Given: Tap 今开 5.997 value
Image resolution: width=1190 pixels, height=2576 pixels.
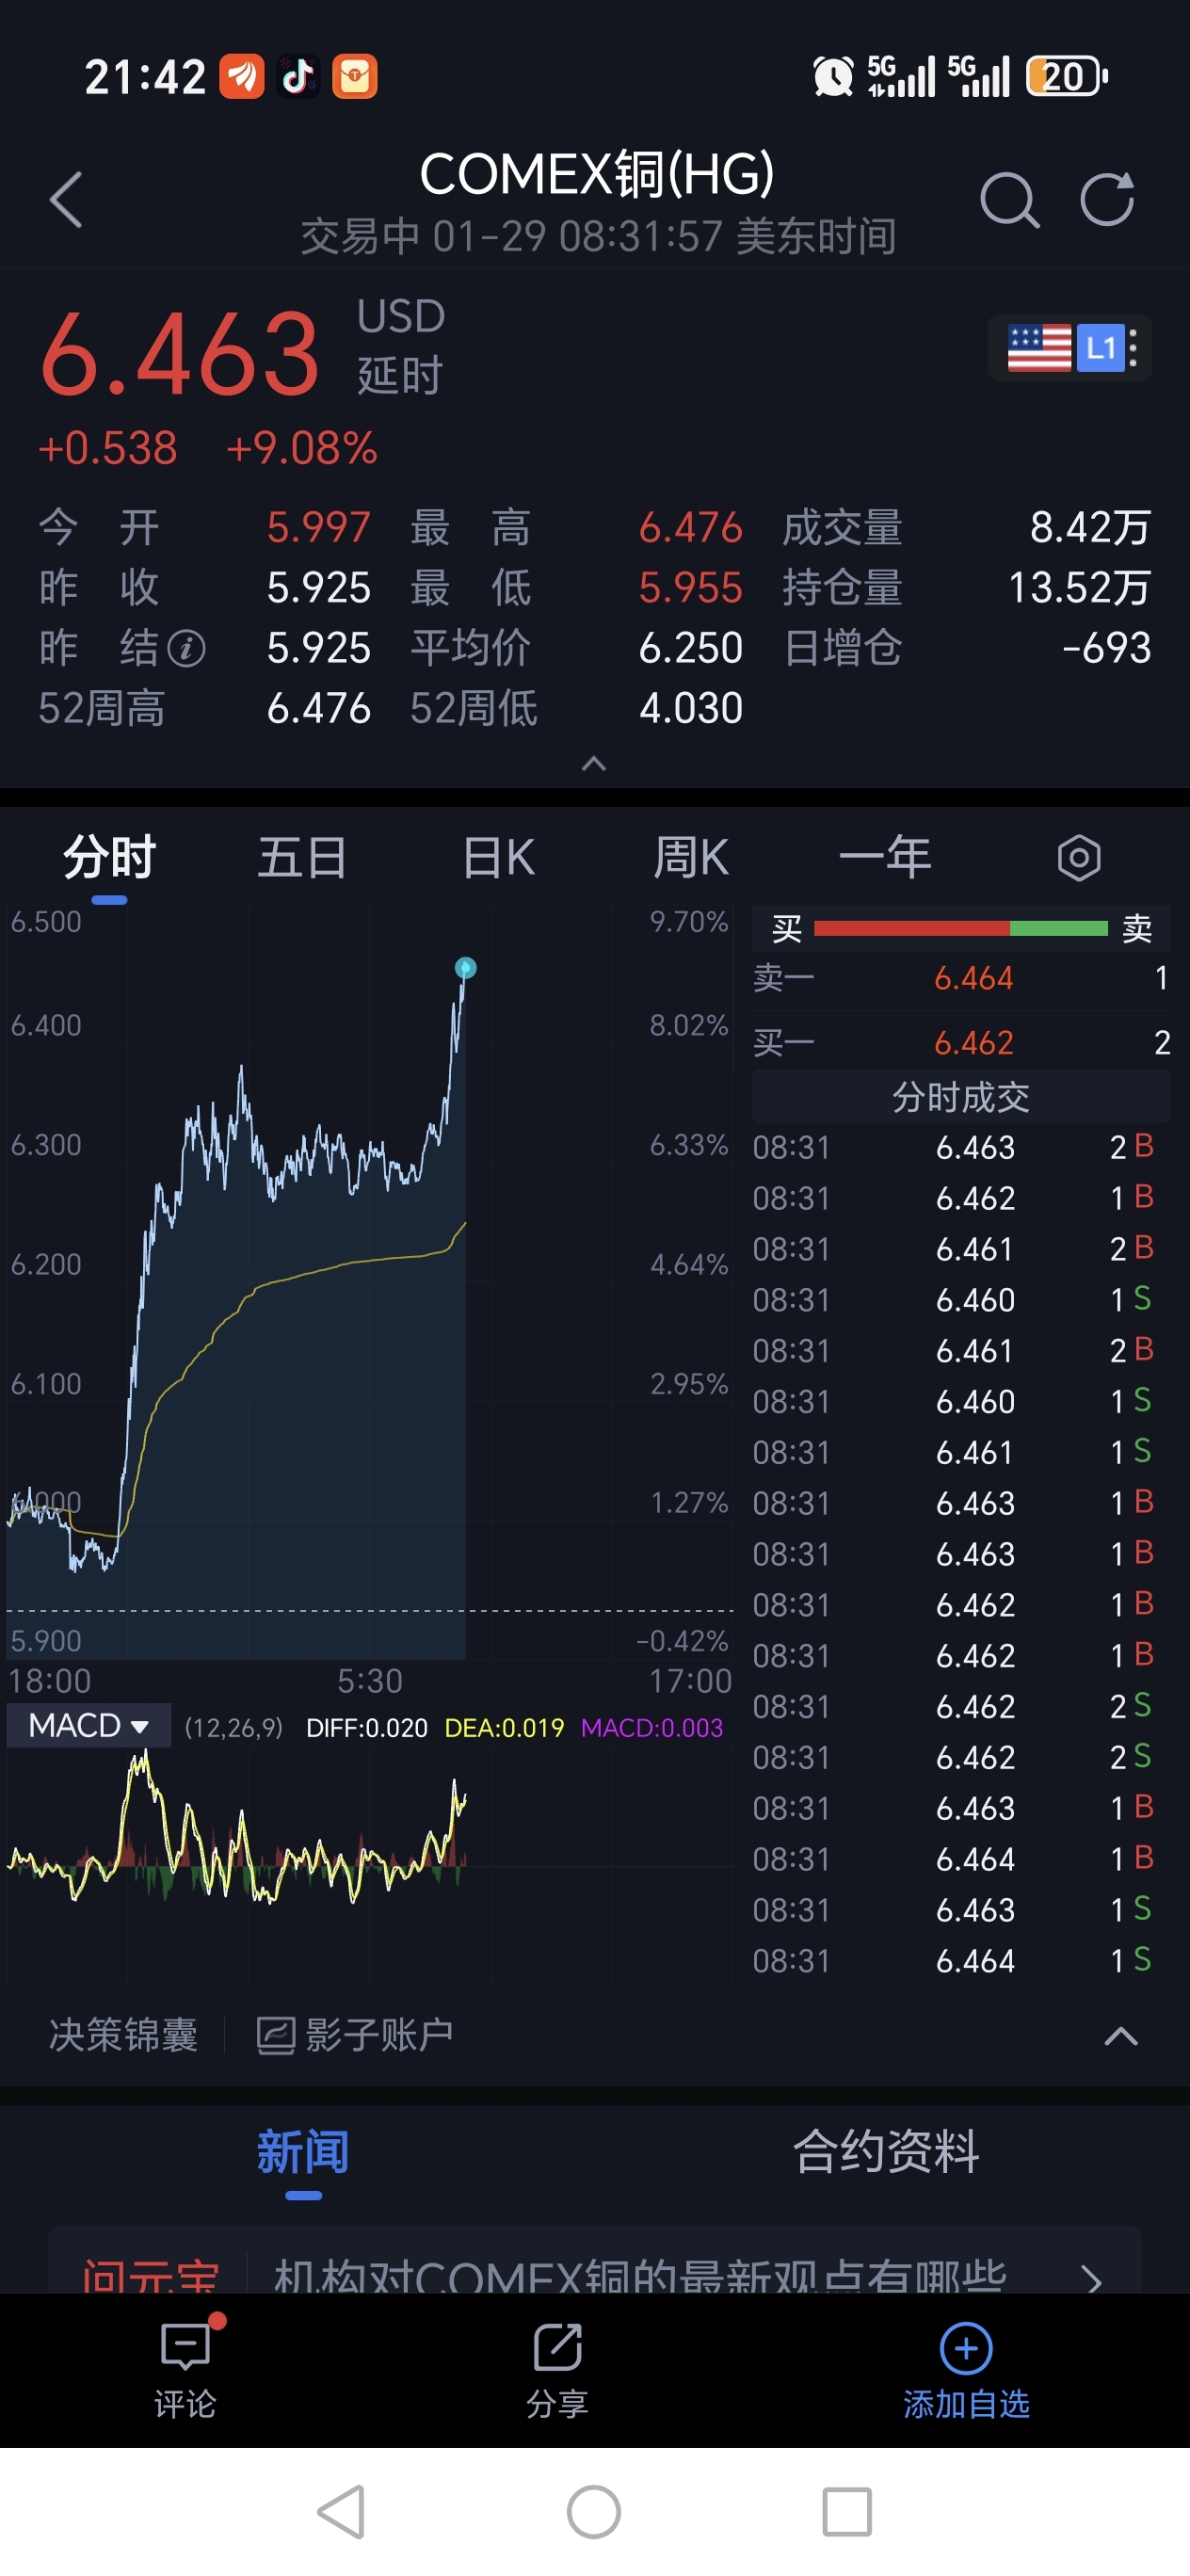Looking at the screenshot, I should (x=319, y=528).
